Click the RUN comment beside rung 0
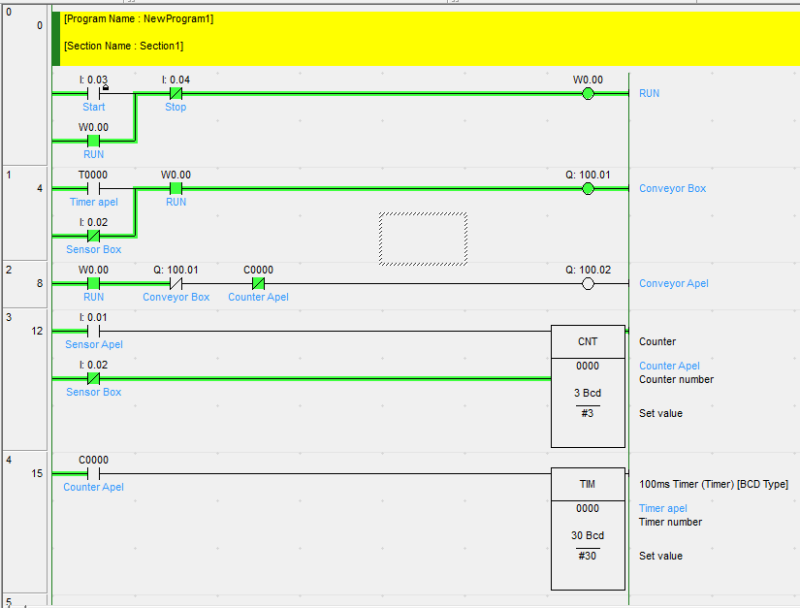Image resolution: width=800 pixels, height=608 pixels. click(649, 93)
